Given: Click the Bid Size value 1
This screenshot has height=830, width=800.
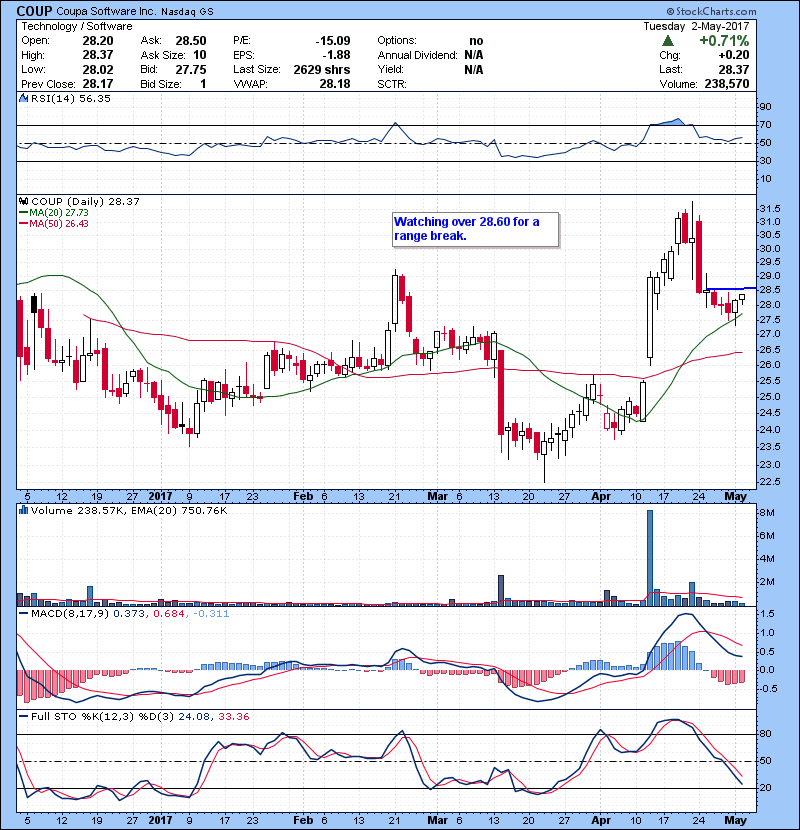Looking at the screenshot, I should 203,84.
